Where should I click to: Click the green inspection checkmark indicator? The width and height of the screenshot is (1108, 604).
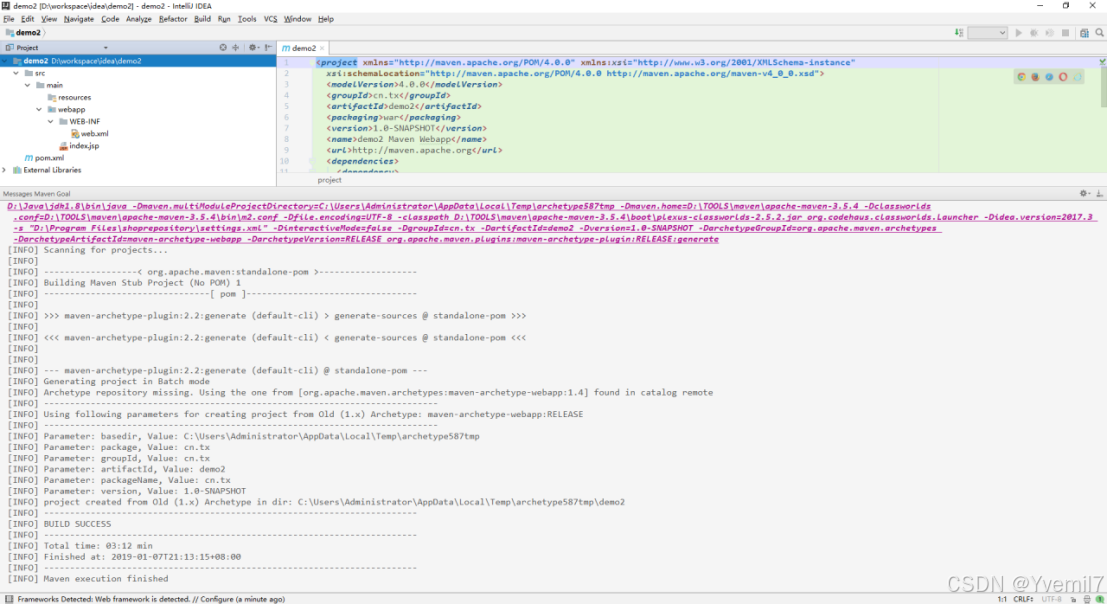[1102, 62]
